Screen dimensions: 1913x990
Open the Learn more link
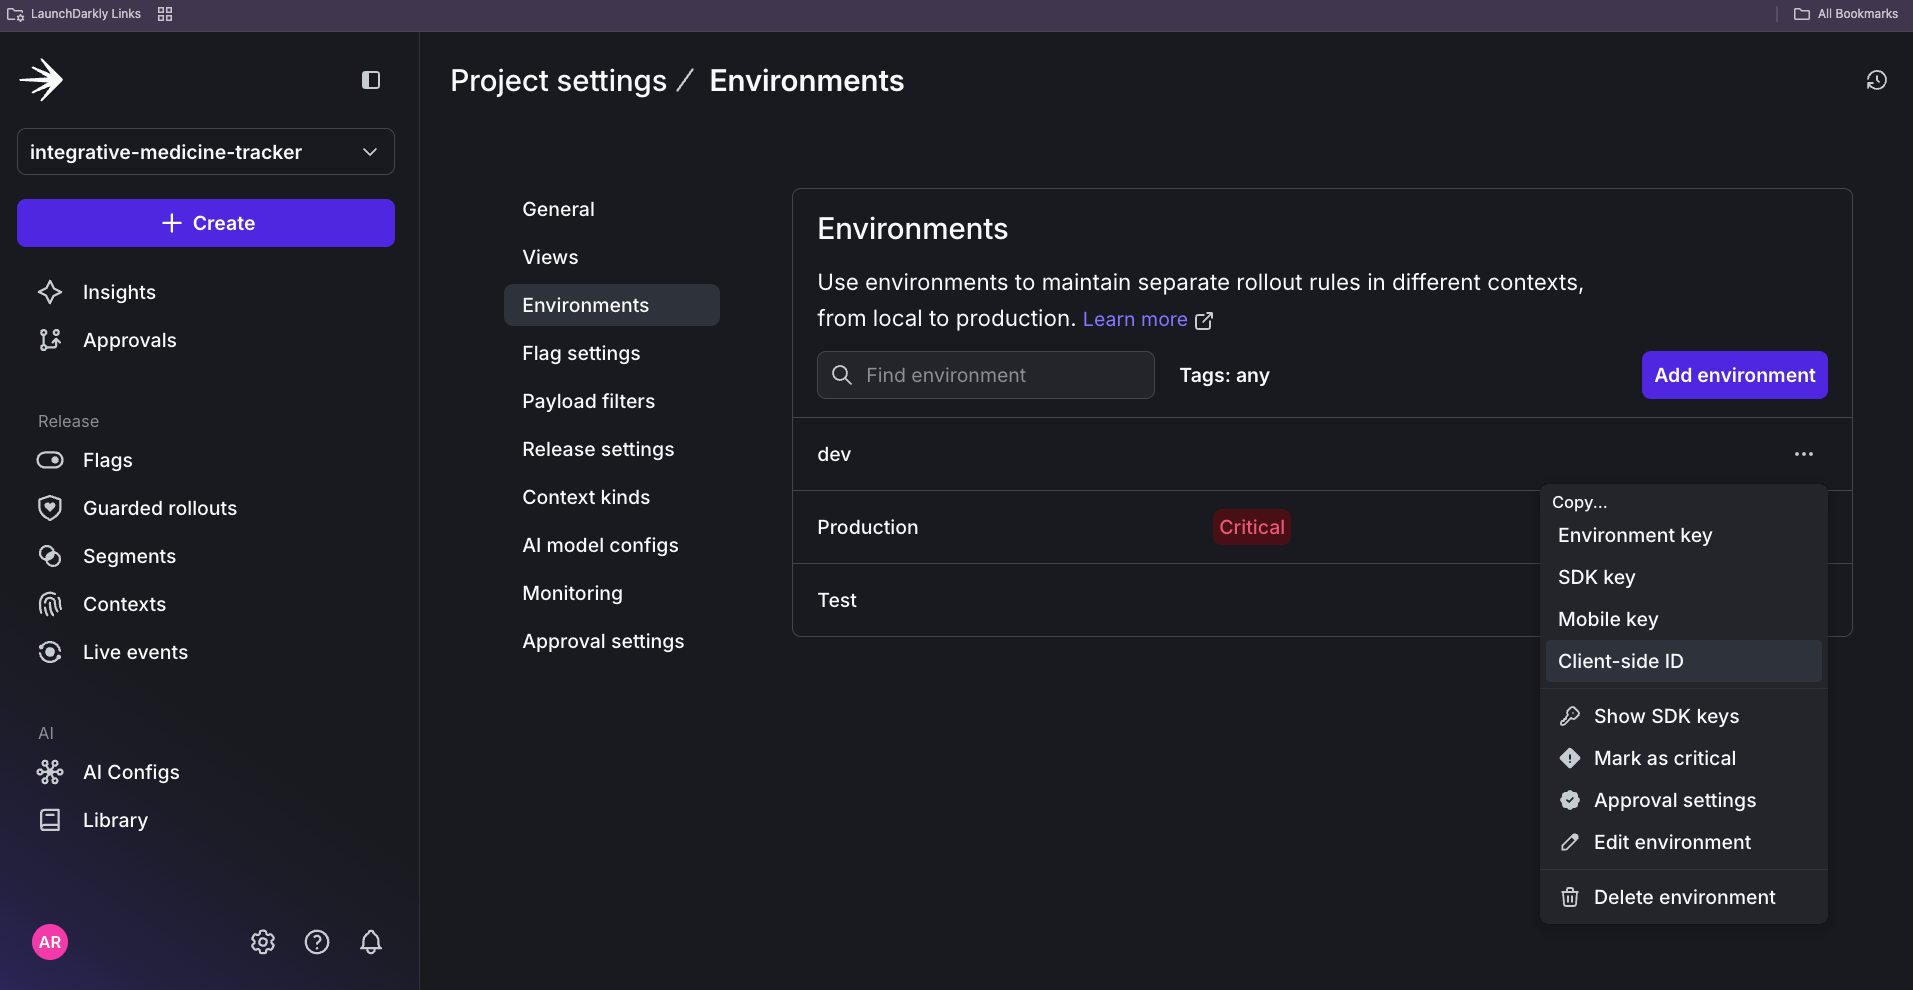[x=1135, y=318]
